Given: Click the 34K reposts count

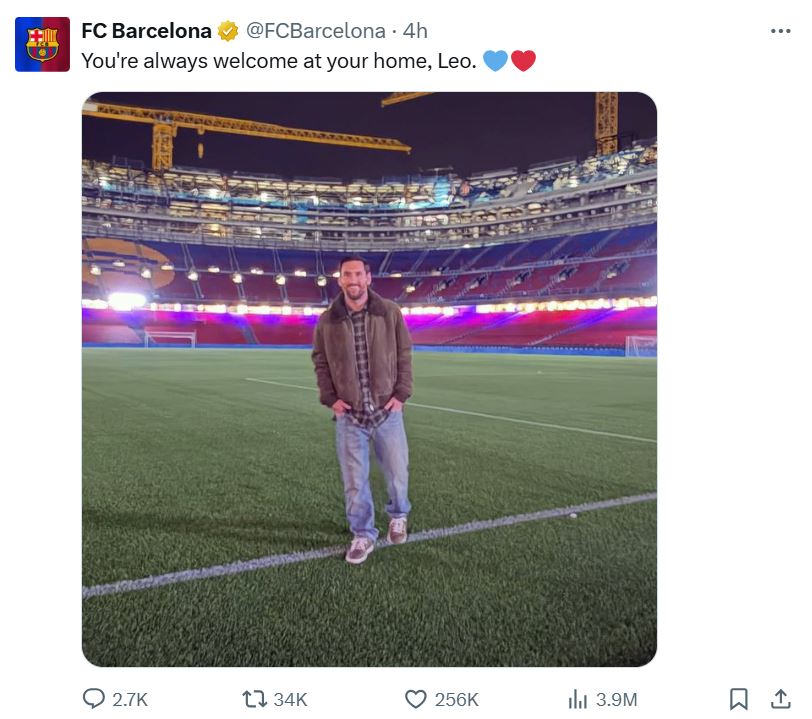Looking at the screenshot, I should pos(291,699).
